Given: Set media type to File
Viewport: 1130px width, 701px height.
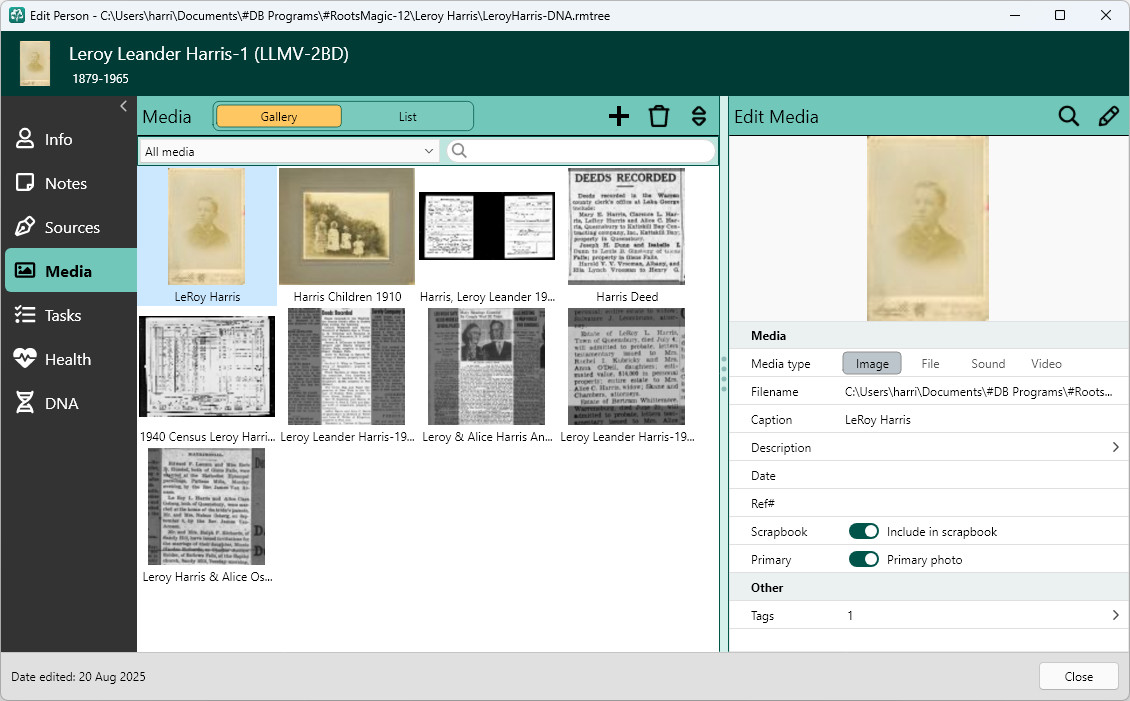Looking at the screenshot, I should 930,364.
